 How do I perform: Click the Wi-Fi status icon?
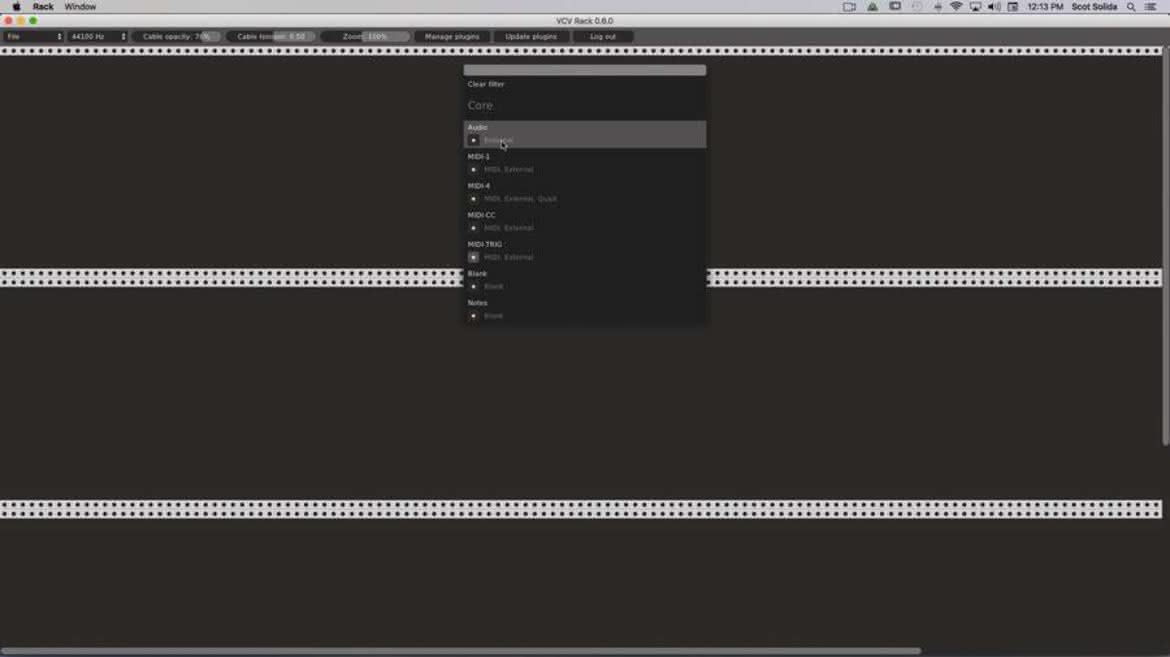(956, 7)
